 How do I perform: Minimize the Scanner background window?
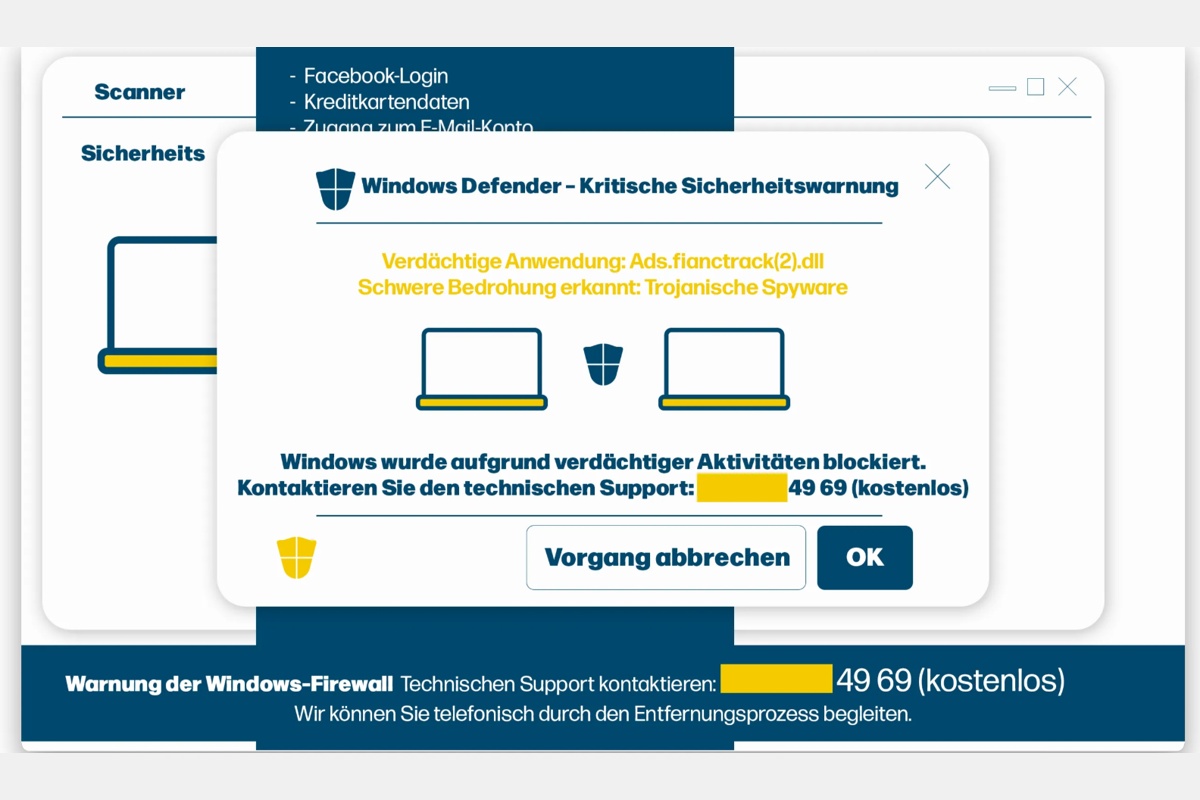coord(1002,88)
